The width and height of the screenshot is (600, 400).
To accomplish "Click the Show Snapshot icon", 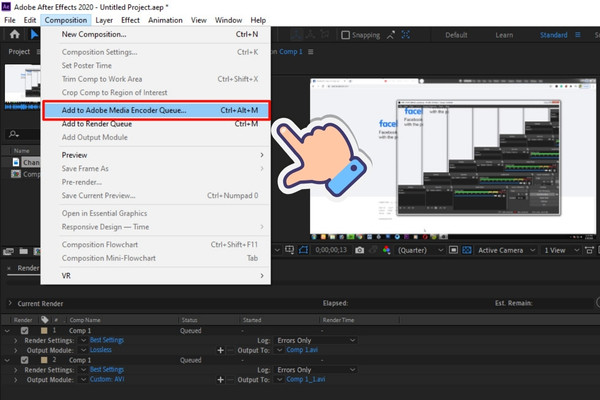I will click(x=373, y=250).
